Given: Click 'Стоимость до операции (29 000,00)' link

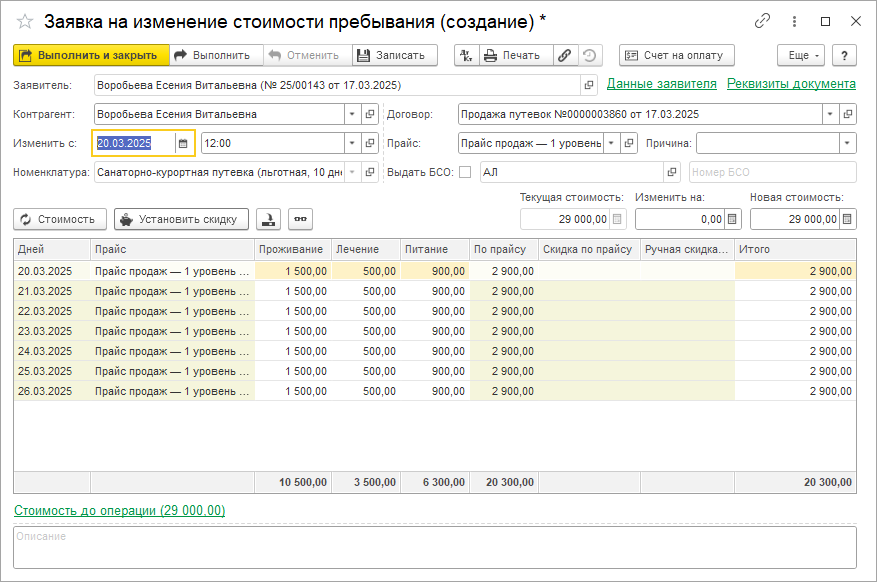Looking at the screenshot, I should pyautogui.click(x=119, y=511).
